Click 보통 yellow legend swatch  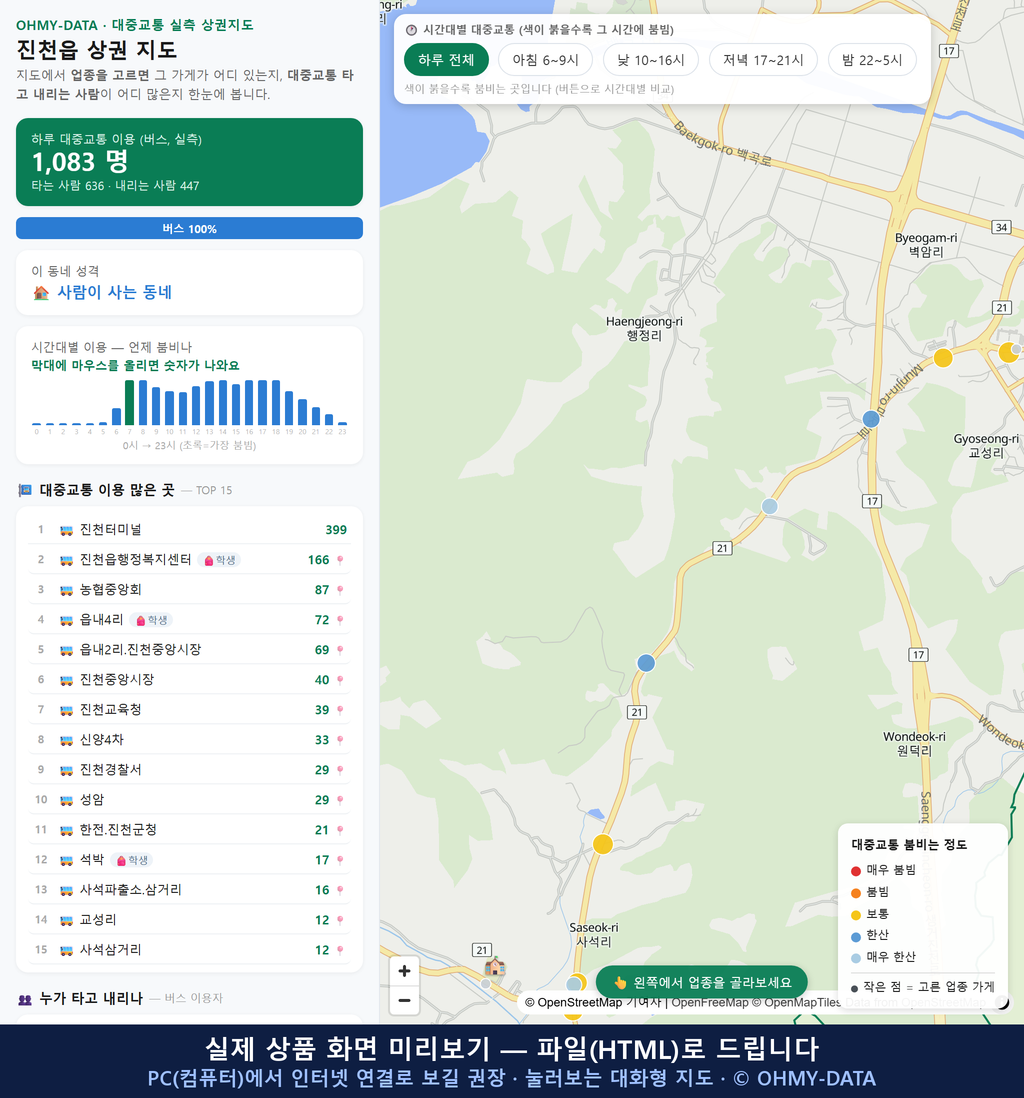(855, 915)
